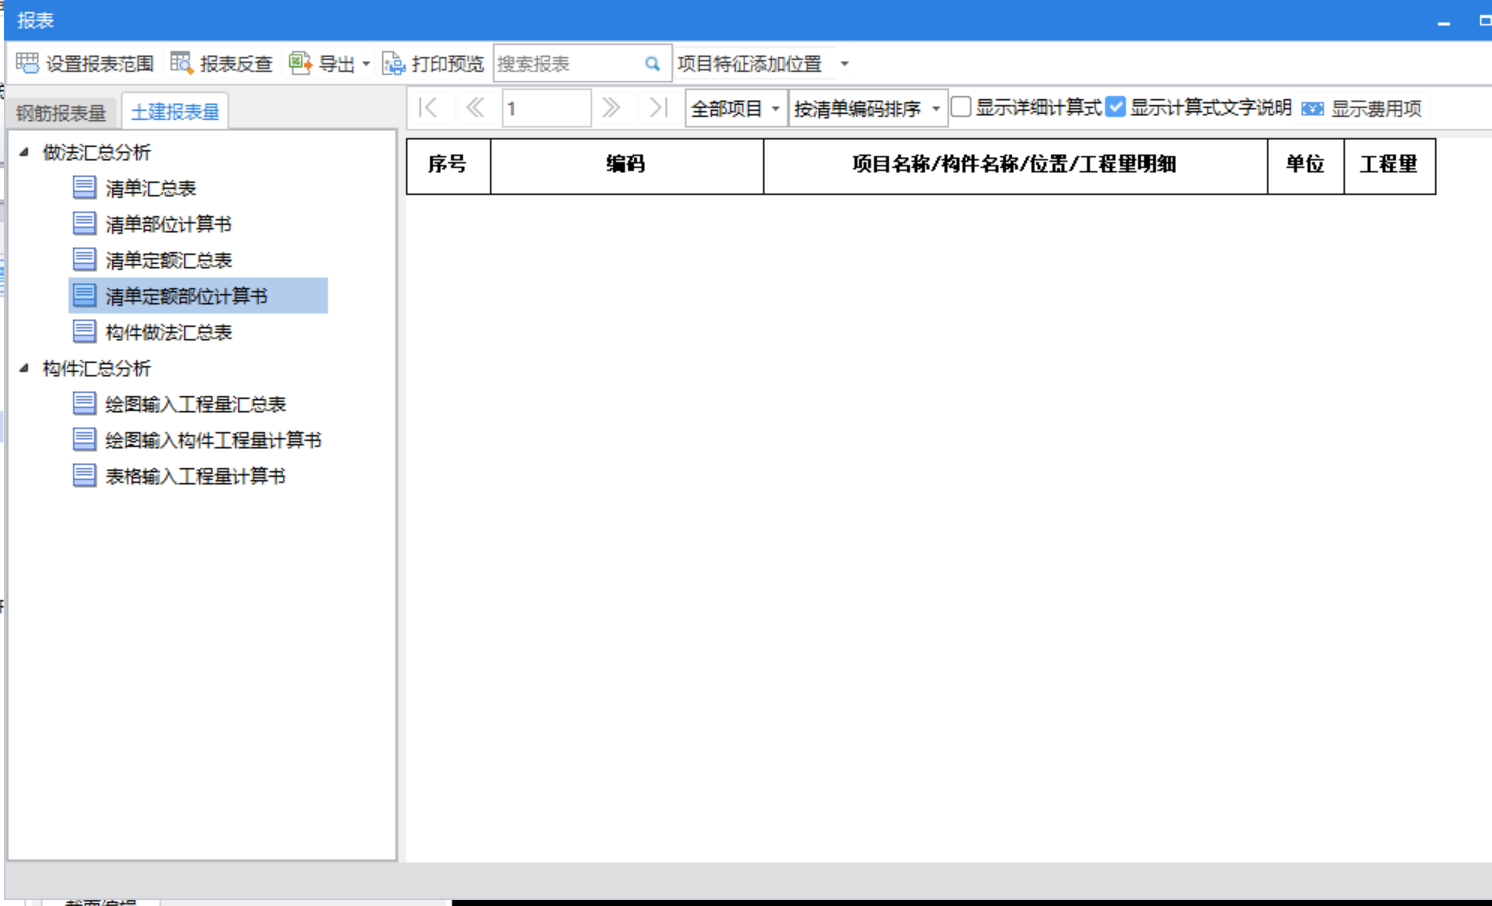
Task: Select 清单部位计算书 report
Action: click(x=169, y=224)
